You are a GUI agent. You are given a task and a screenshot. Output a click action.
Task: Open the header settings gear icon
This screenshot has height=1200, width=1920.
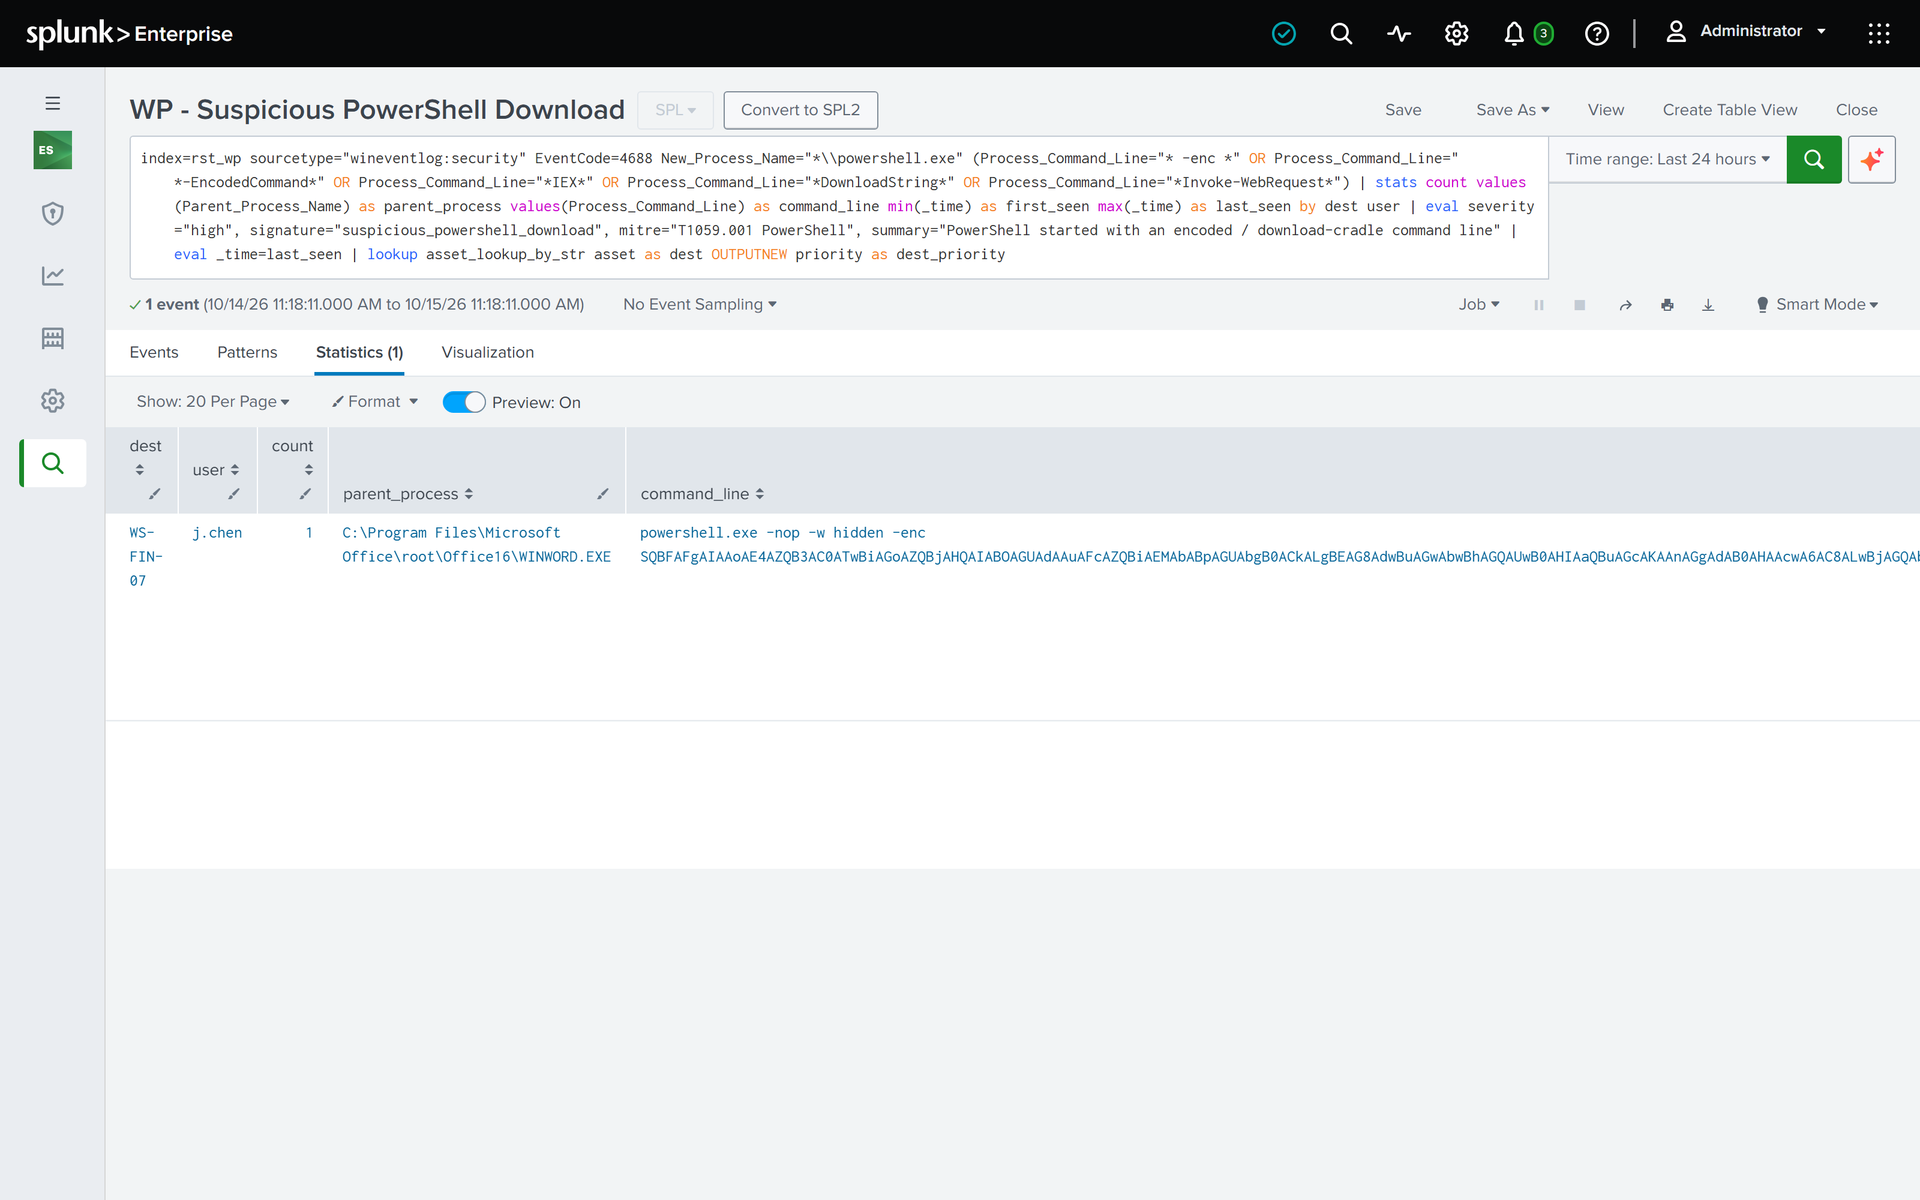click(x=1457, y=34)
